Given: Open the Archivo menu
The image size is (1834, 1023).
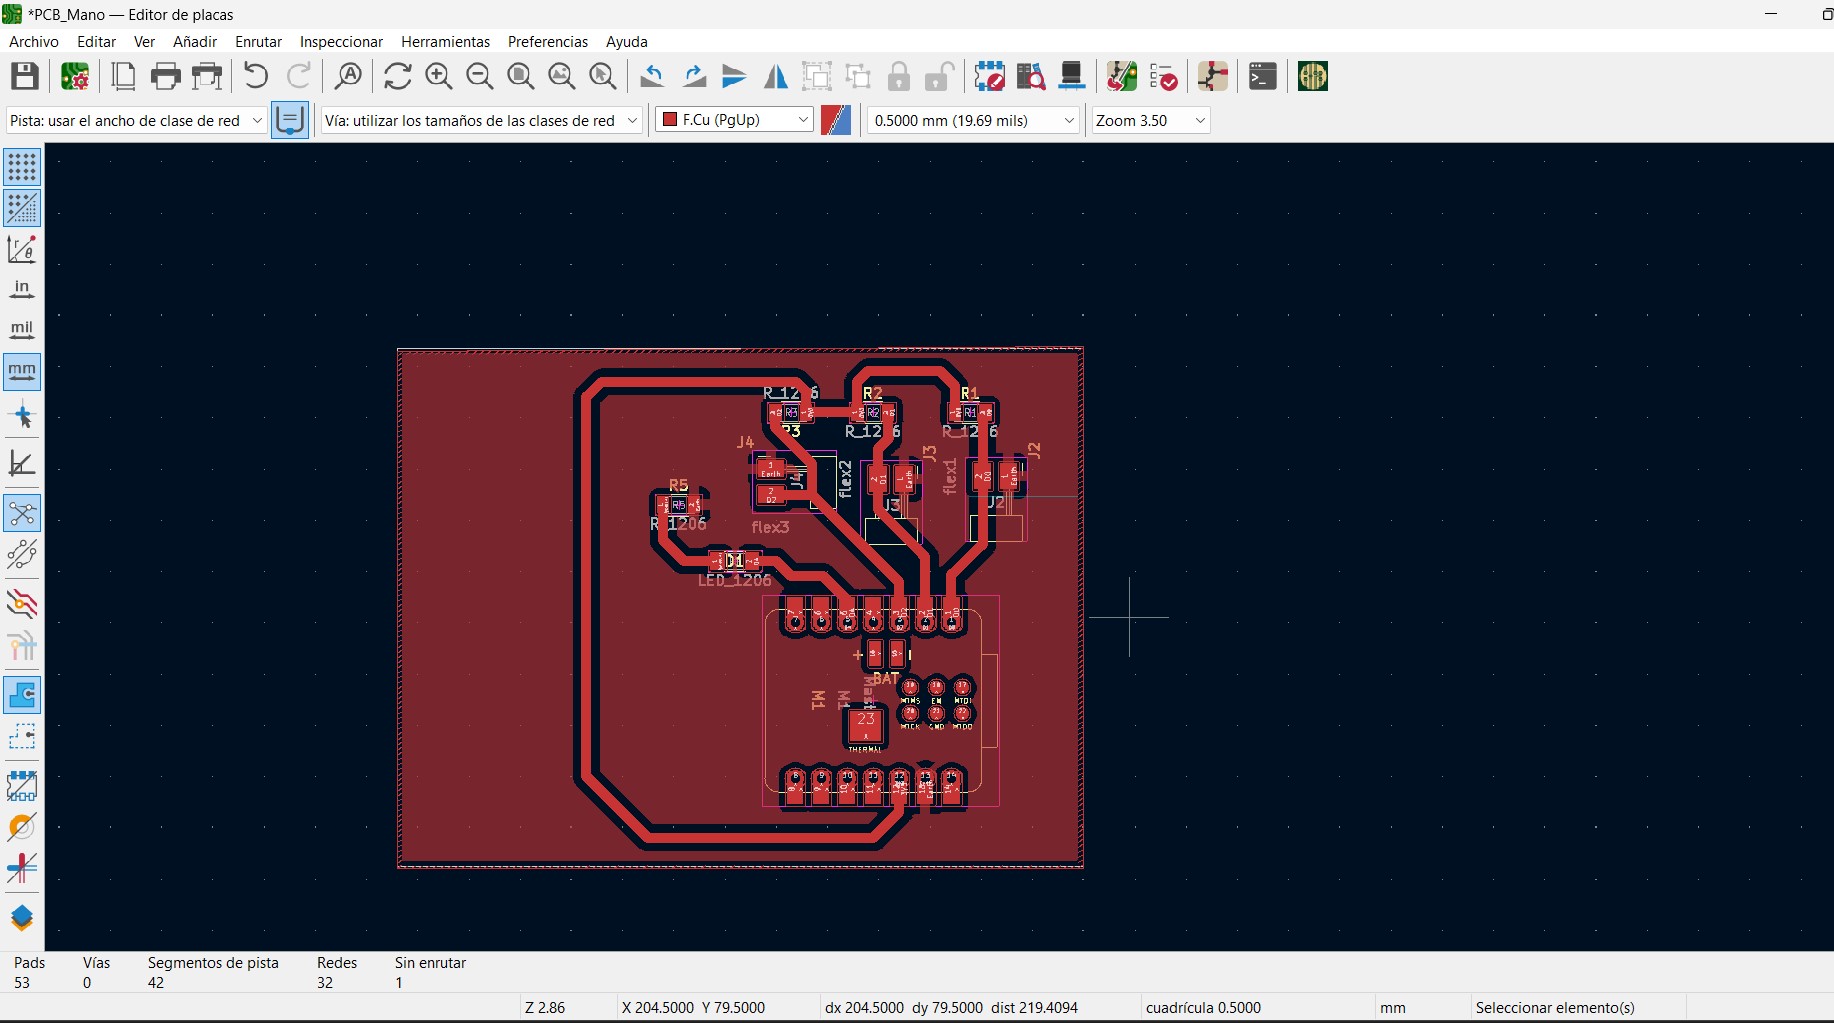Looking at the screenshot, I should click(34, 41).
